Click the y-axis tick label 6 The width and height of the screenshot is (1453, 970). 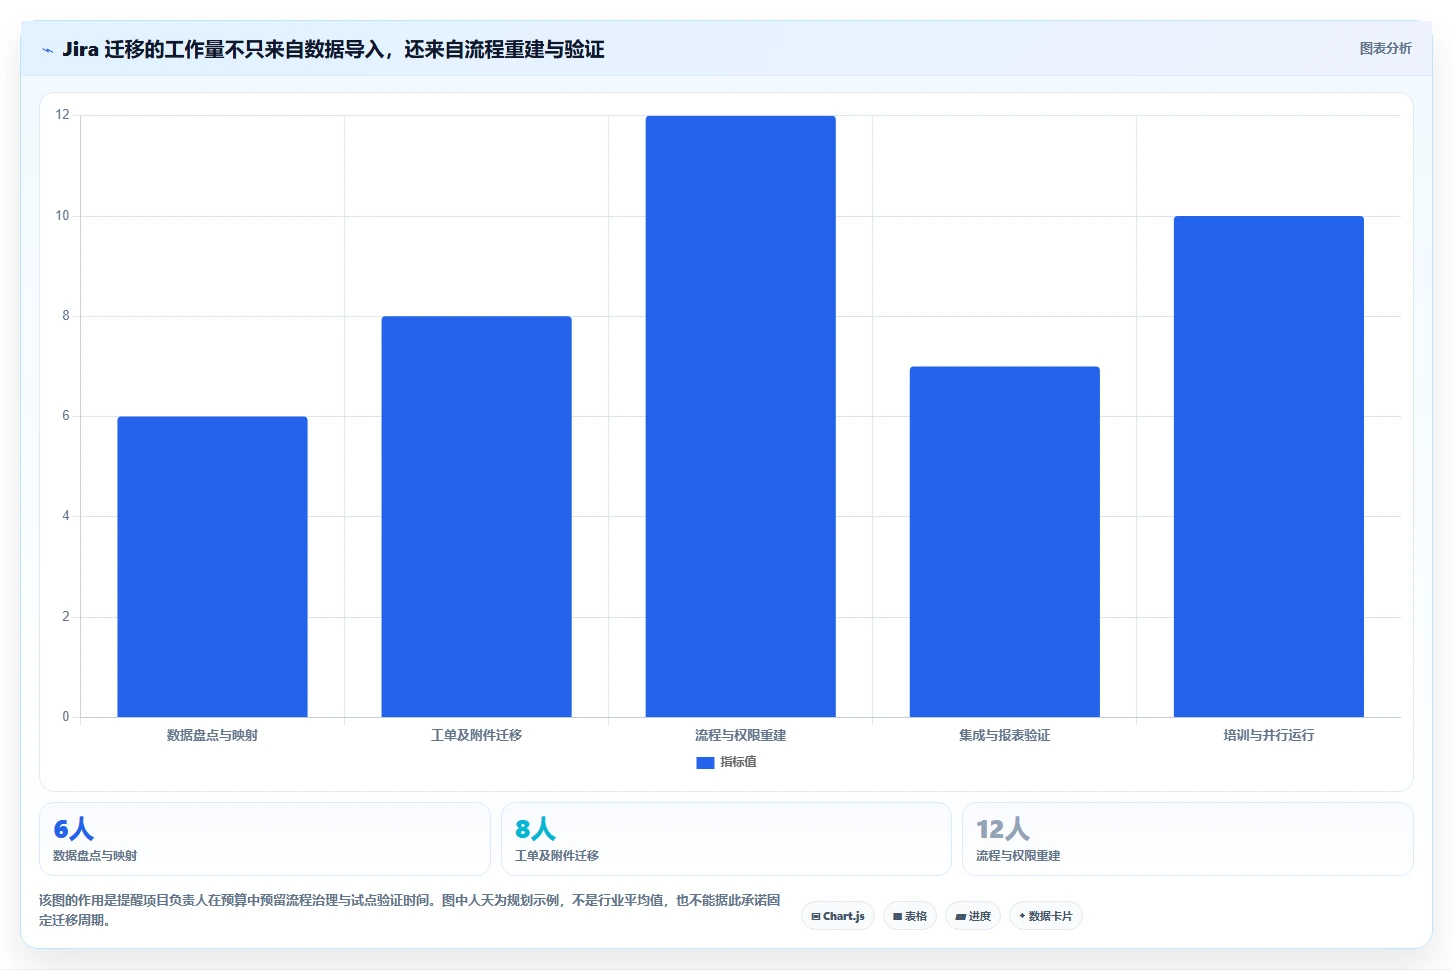coord(66,416)
